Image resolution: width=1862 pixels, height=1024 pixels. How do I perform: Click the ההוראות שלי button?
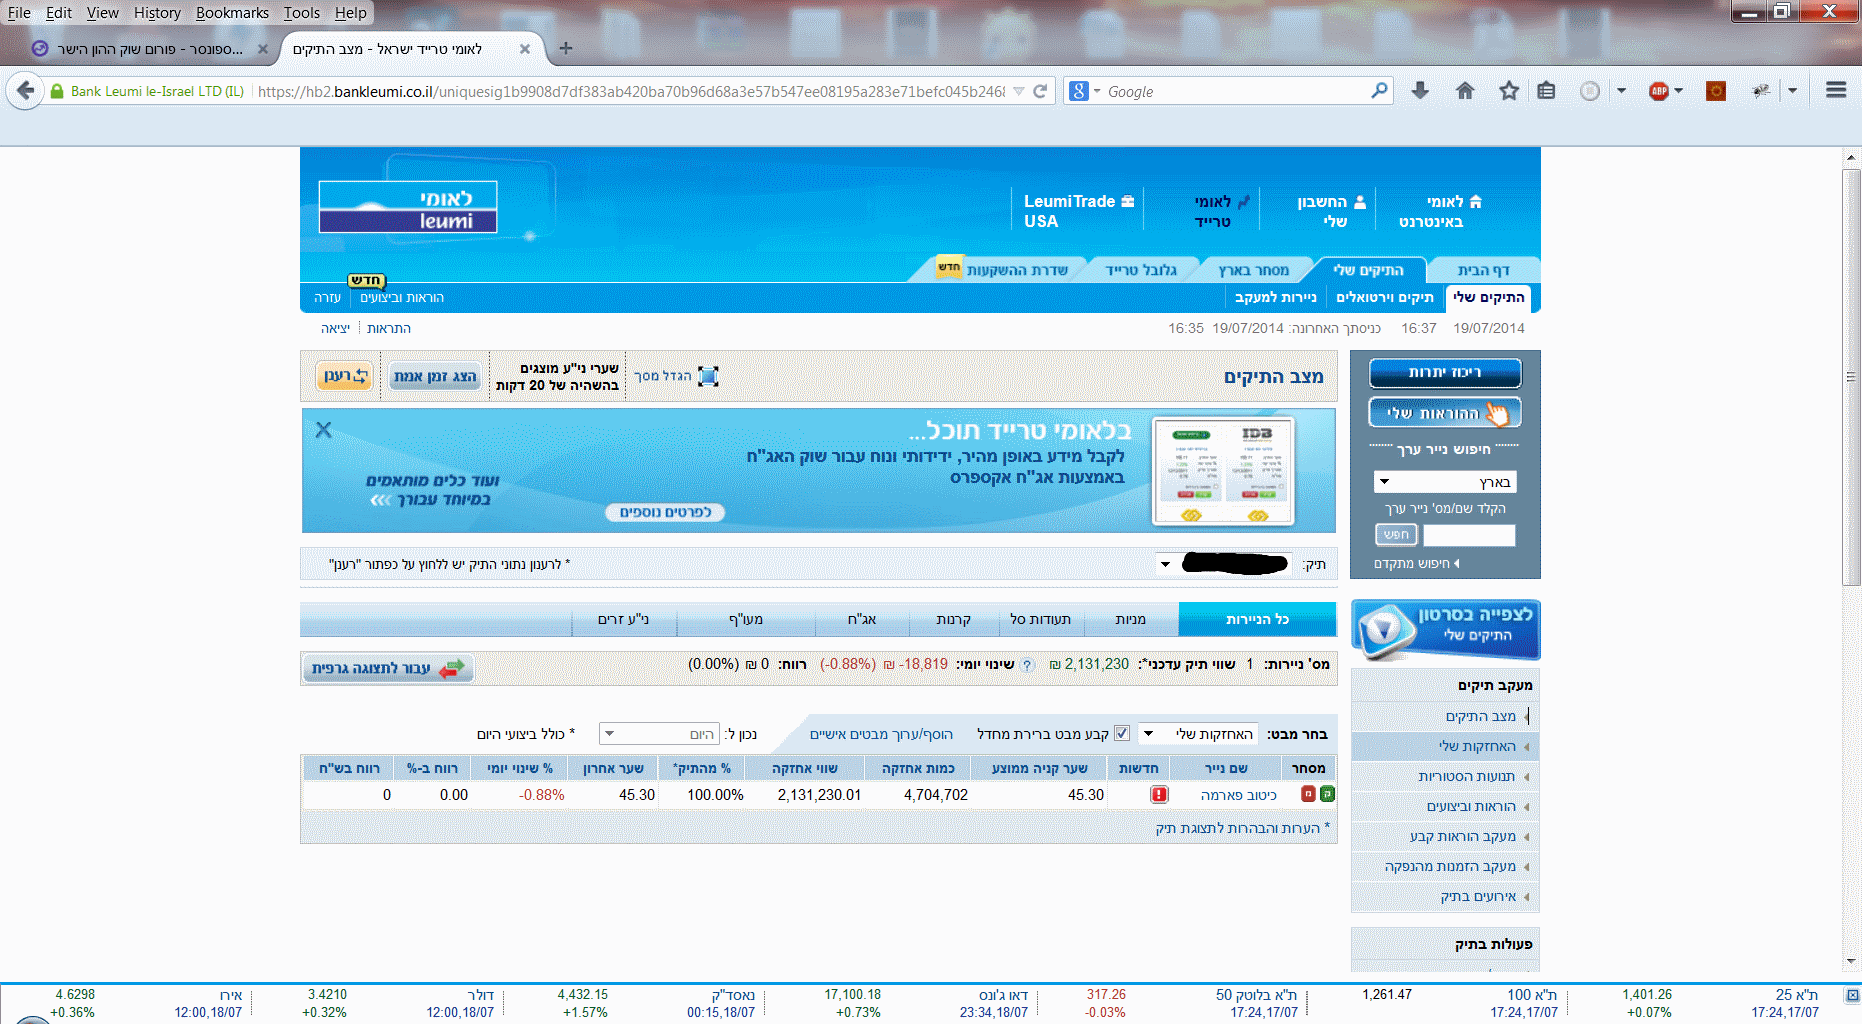[1445, 413]
